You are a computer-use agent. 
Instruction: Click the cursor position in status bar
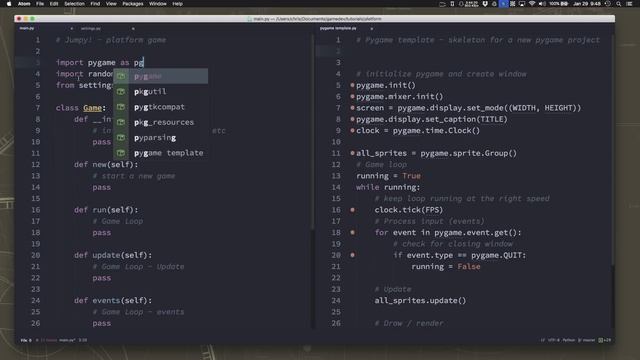pyautogui.click(x=83, y=340)
